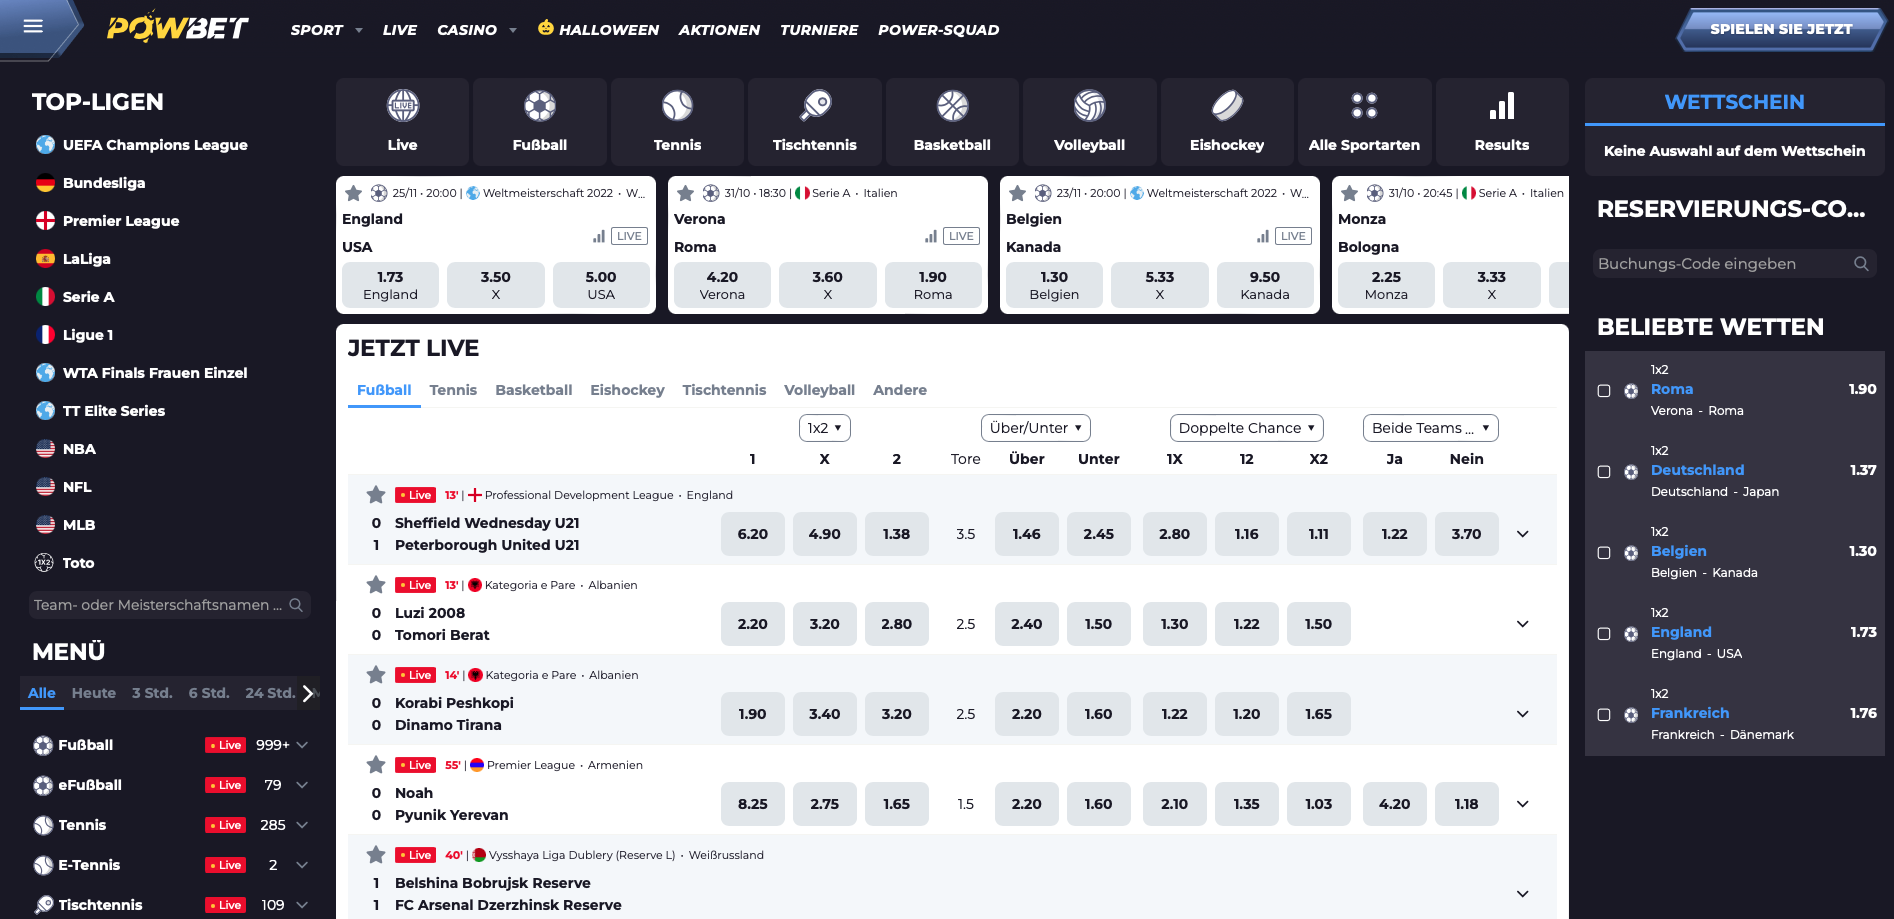The image size is (1894, 919).
Task: Go to LIVE in top navigation
Action: (399, 30)
